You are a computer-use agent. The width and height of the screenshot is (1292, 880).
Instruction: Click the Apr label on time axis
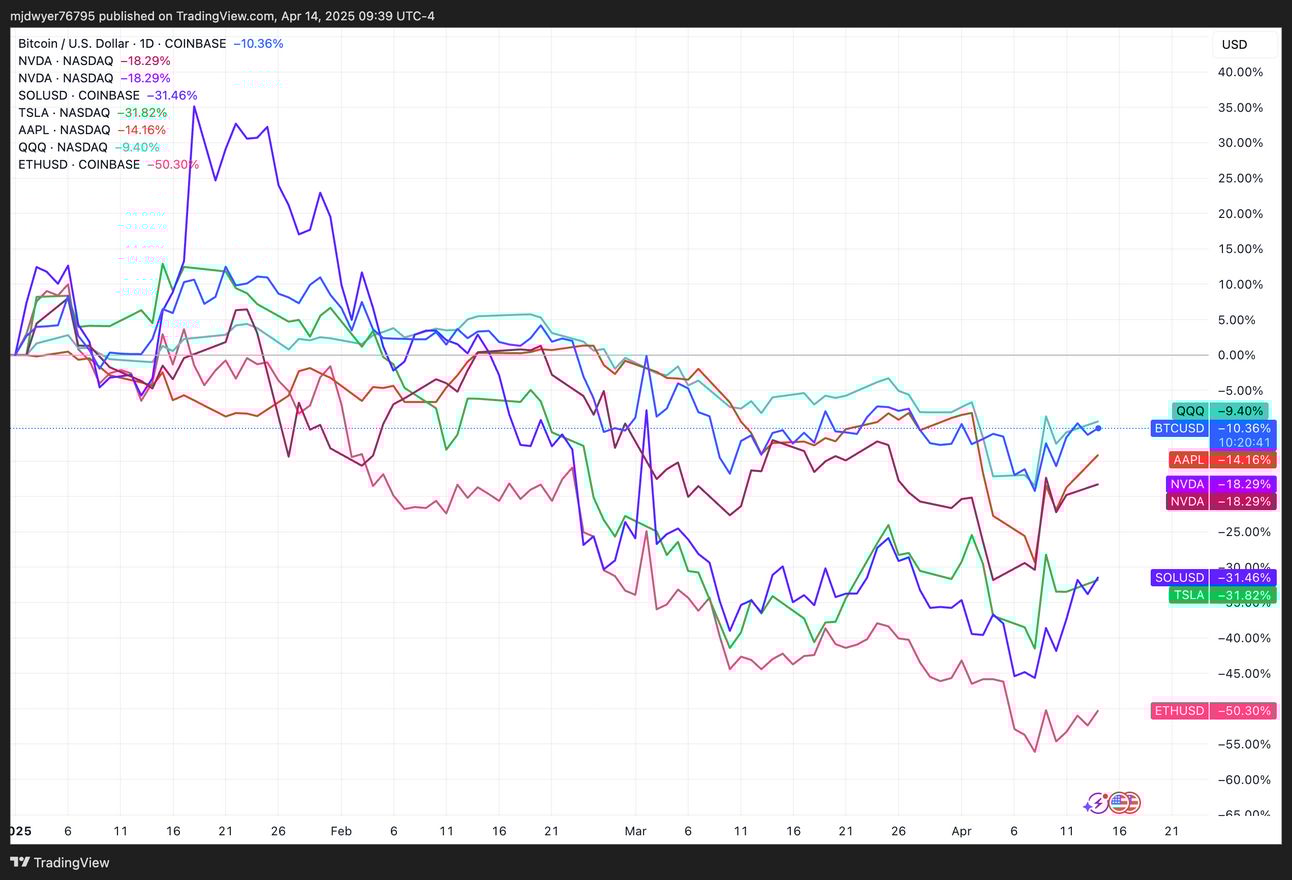click(962, 831)
